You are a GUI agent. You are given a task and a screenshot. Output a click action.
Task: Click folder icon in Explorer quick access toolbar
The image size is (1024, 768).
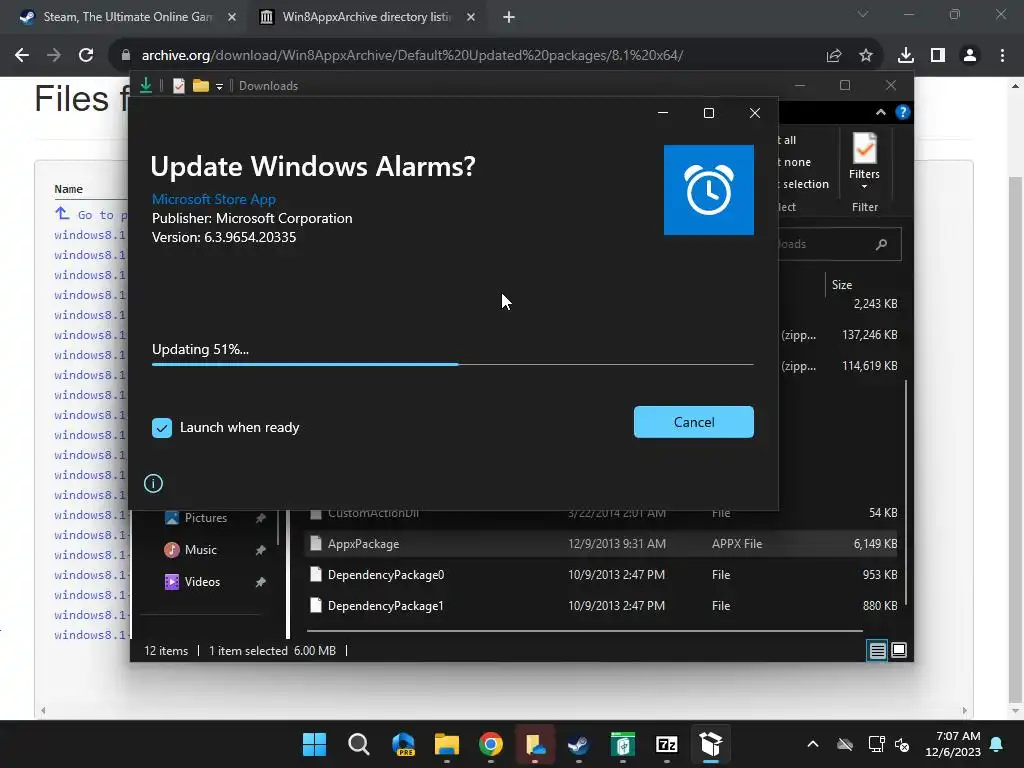click(x=200, y=86)
